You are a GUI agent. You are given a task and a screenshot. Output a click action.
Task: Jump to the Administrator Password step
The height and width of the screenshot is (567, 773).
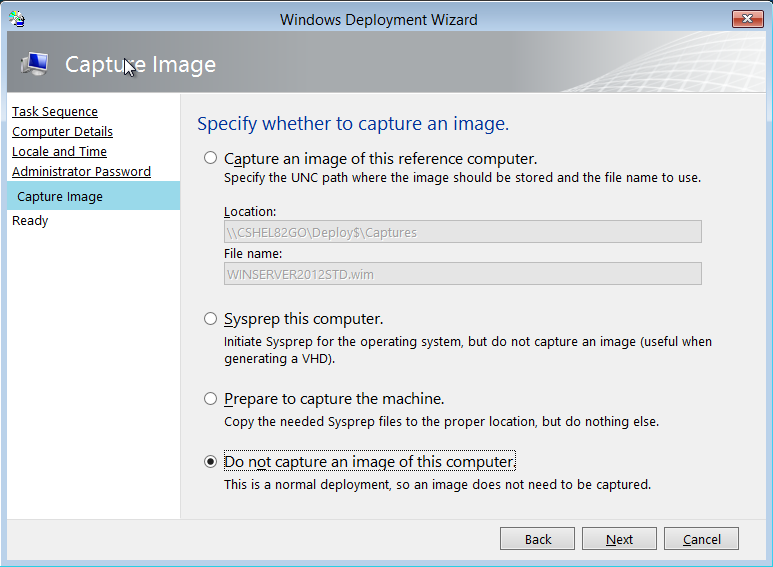(81, 171)
